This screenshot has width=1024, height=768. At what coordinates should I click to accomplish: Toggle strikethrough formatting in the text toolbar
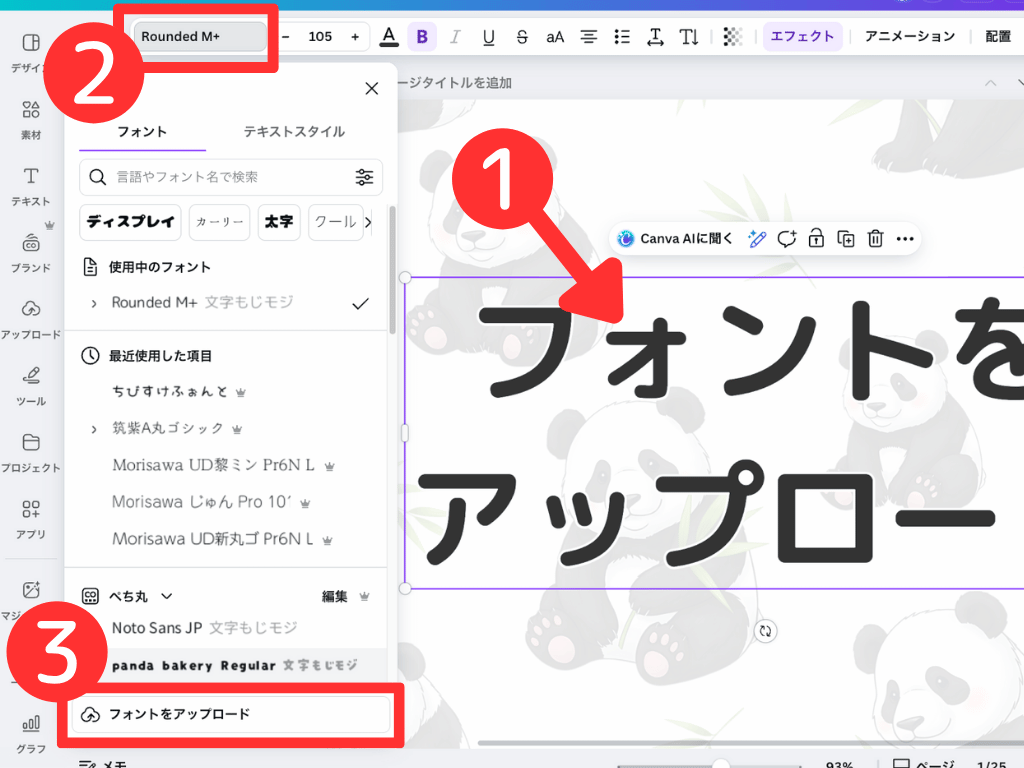(521, 36)
